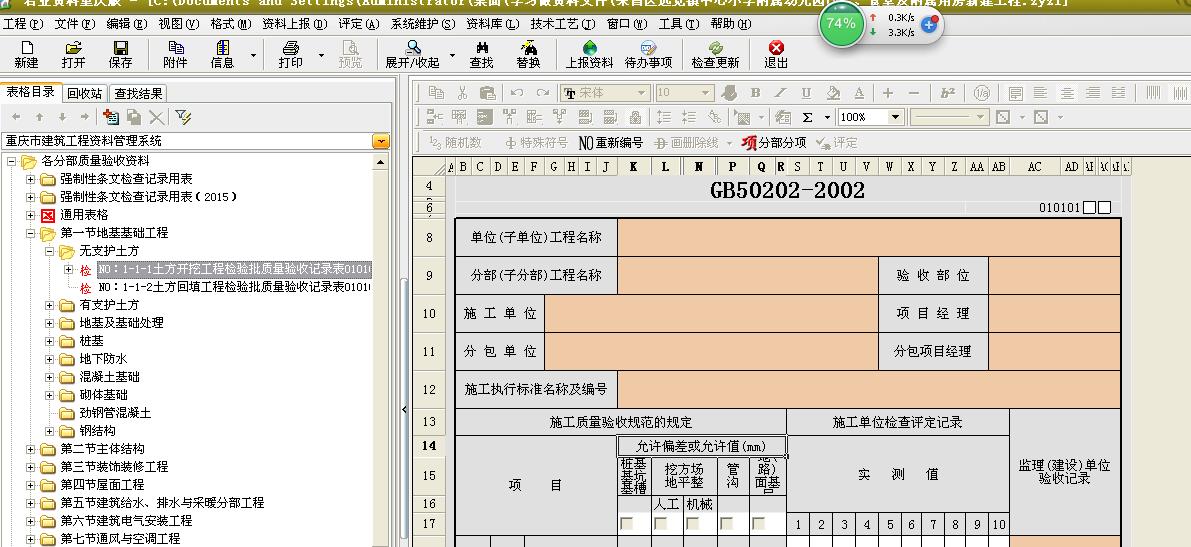Open the 100% zoom dropdown
Viewport: 1191px width, 547px height.
[x=895, y=117]
